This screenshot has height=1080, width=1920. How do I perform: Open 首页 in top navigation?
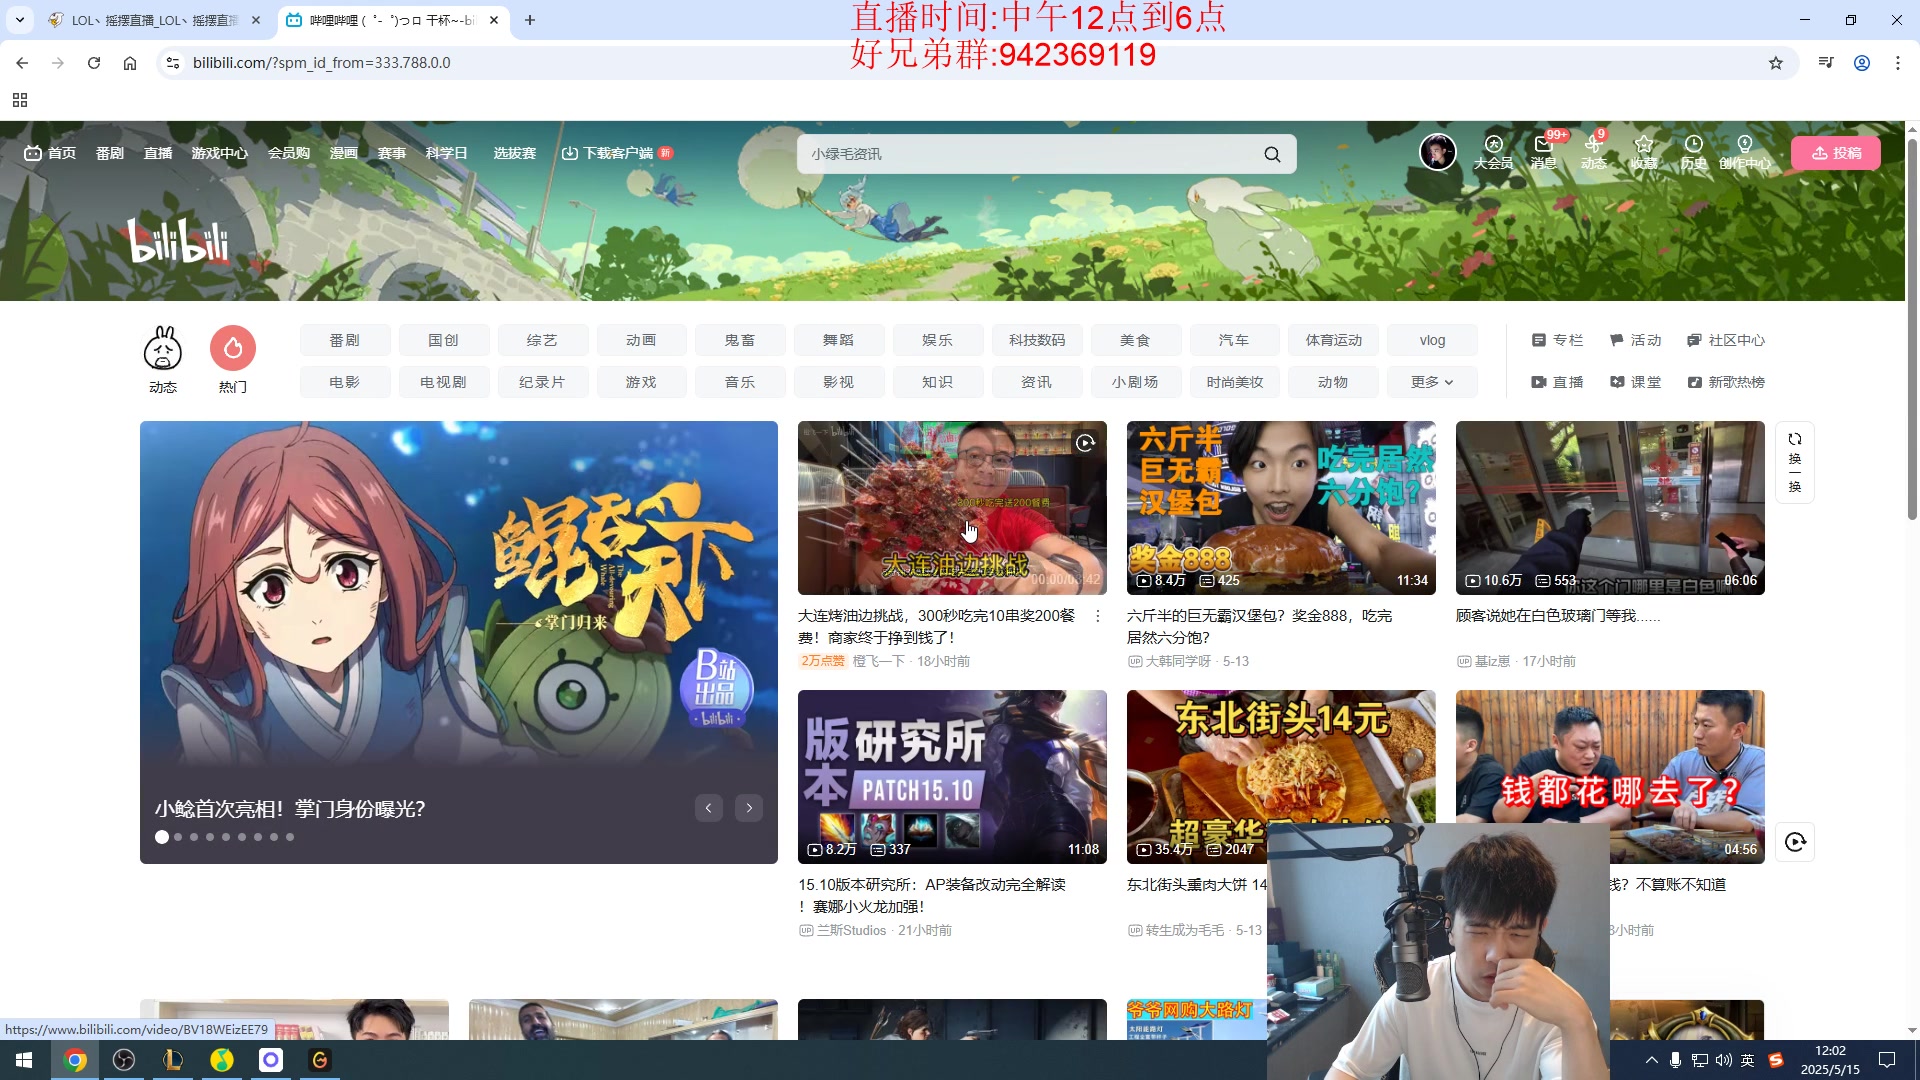click(x=50, y=153)
